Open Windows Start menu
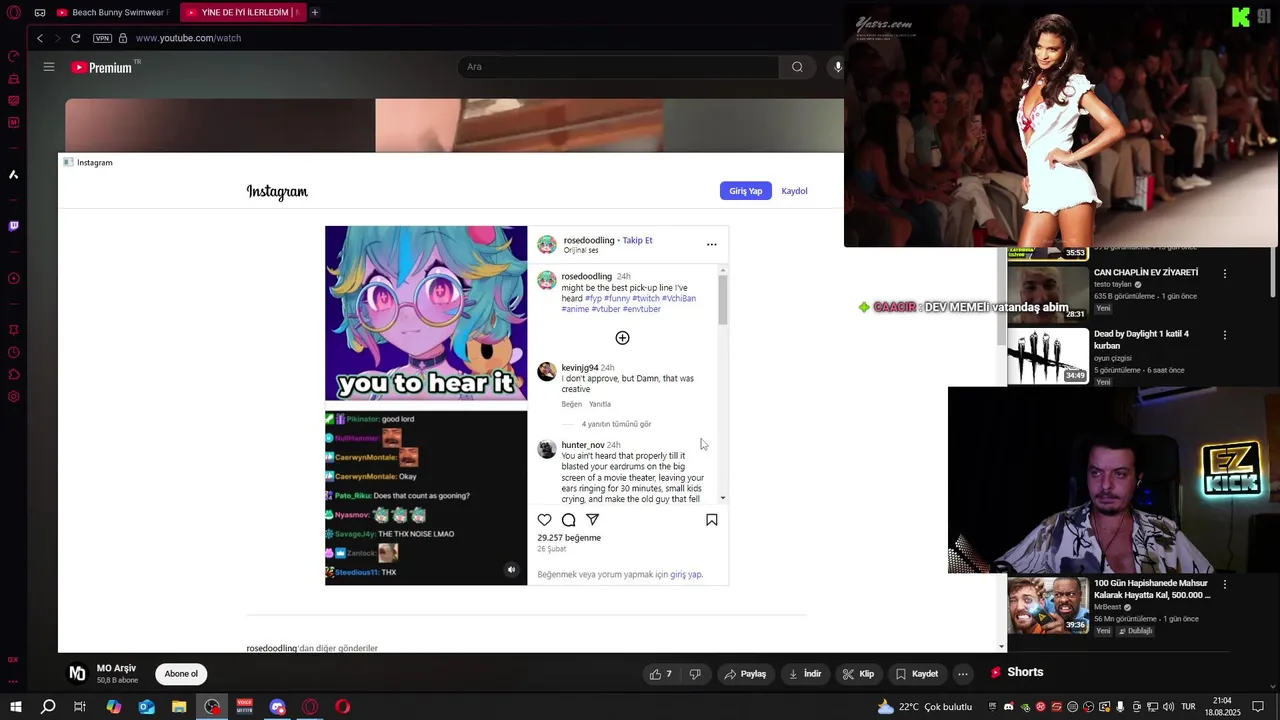 (15, 707)
